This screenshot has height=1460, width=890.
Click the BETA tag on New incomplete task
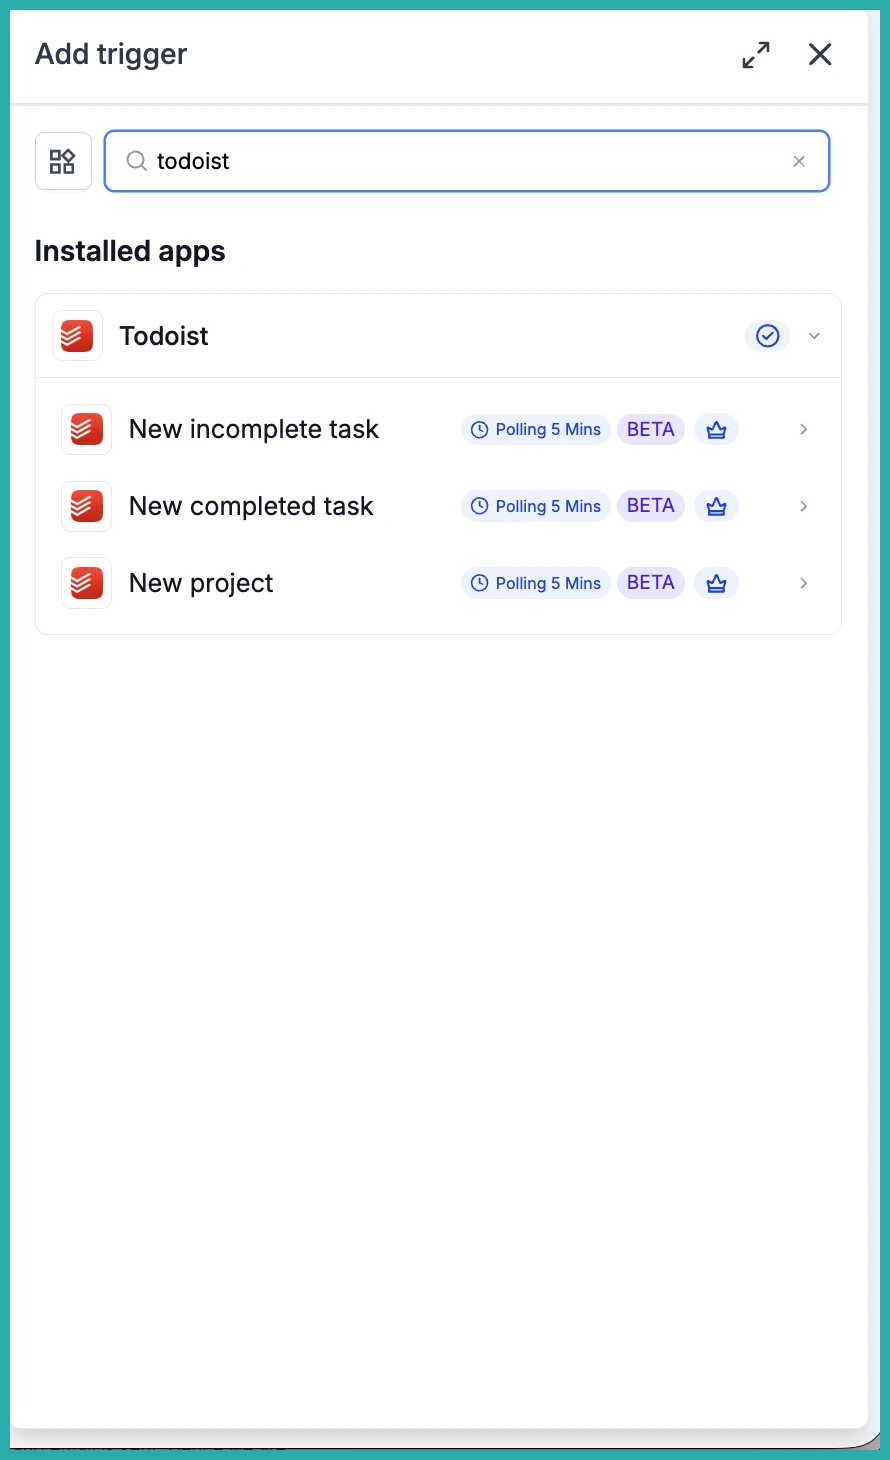[651, 430]
